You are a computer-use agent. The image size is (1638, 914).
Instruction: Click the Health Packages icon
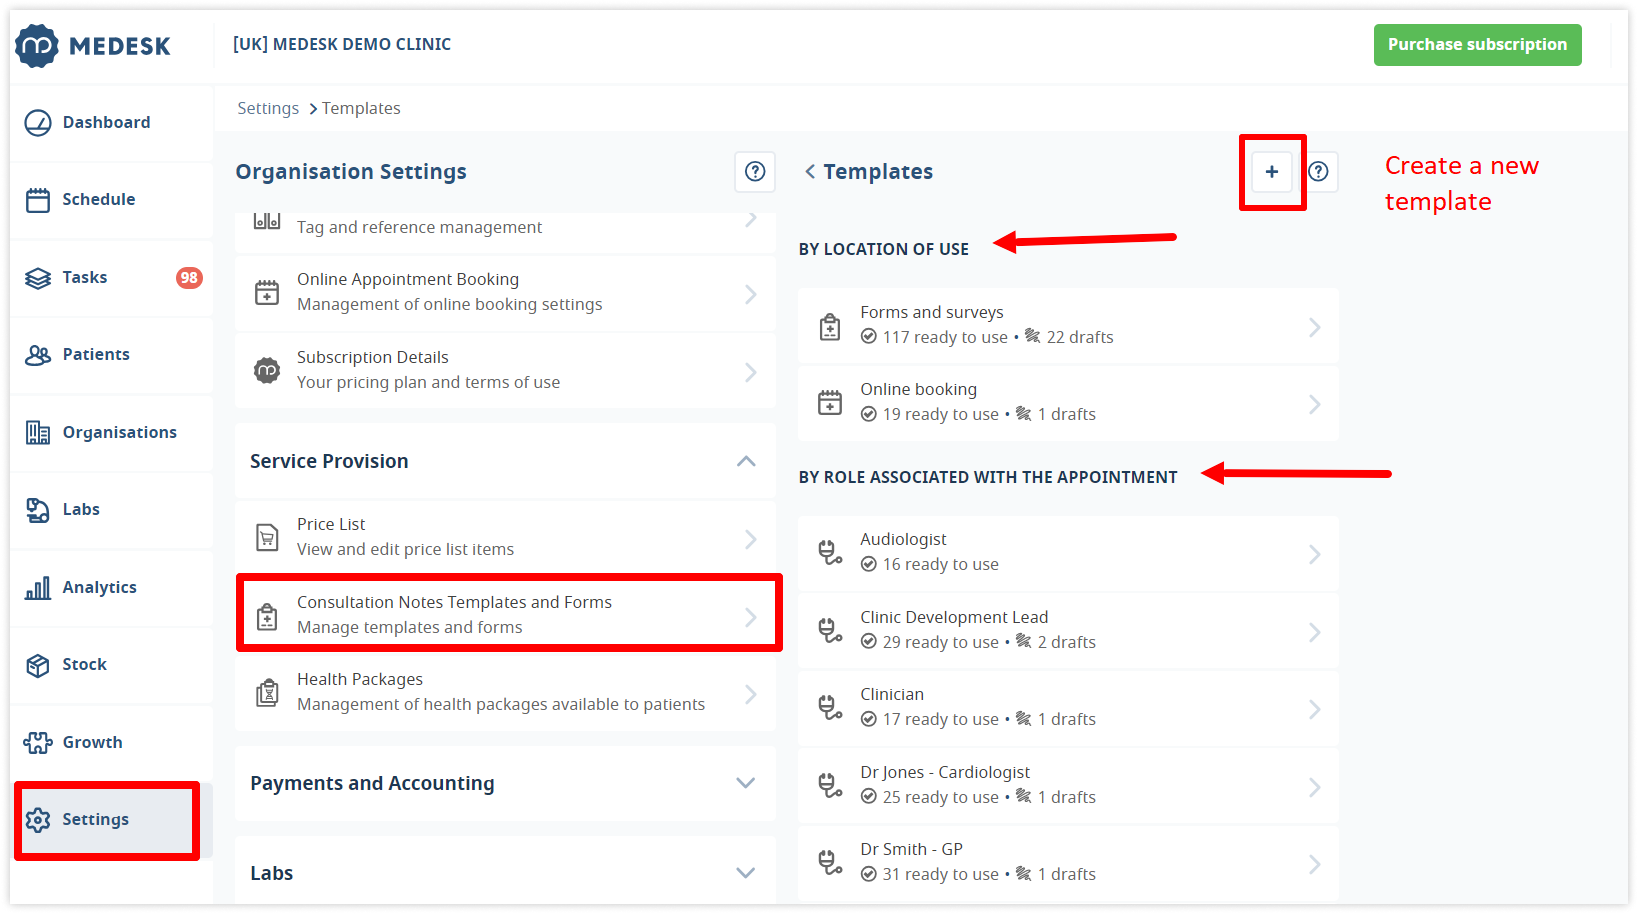click(267, 693)
